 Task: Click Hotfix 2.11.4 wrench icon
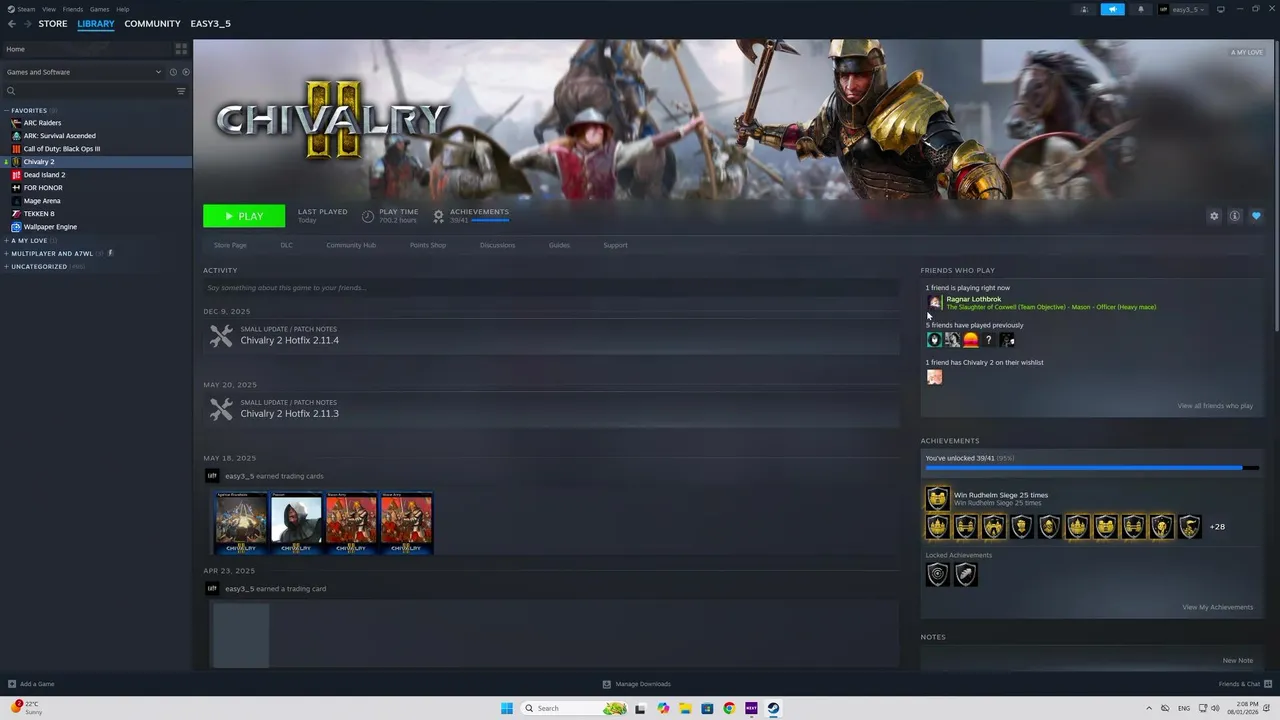[x=221, y=336]
